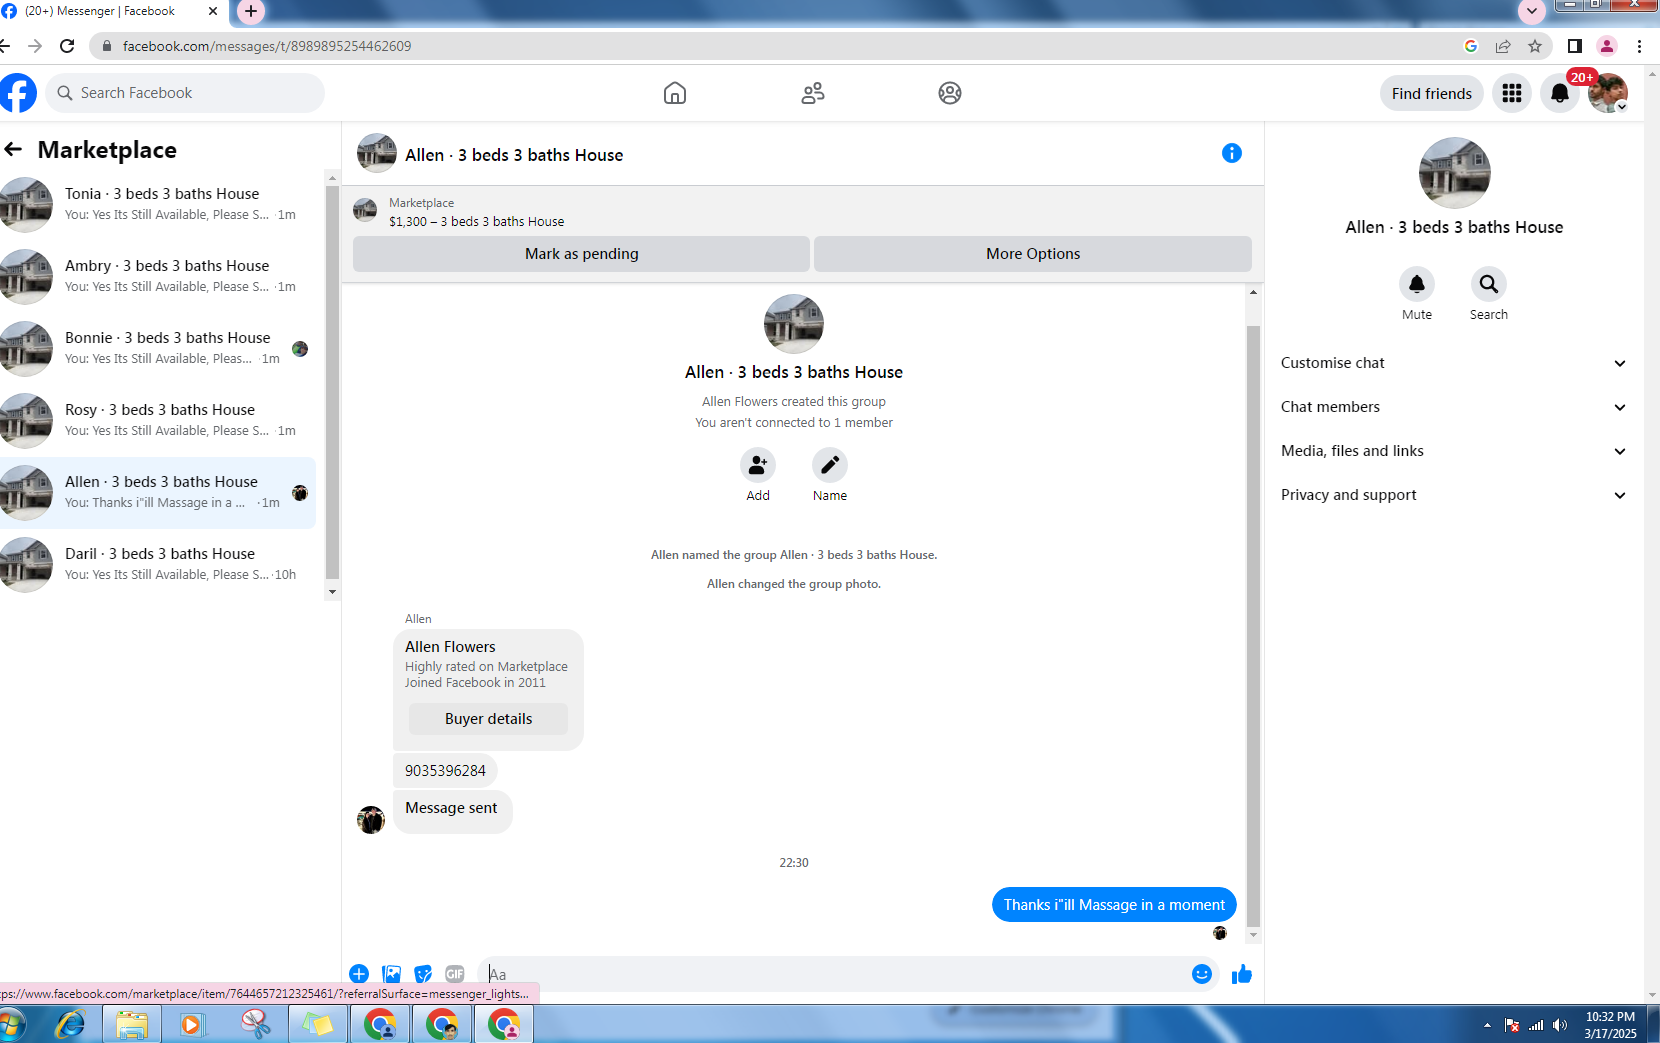This screenshot has width=1660, height=1043.
Task: Open Windows Start menu
Action: [12, 1025]
